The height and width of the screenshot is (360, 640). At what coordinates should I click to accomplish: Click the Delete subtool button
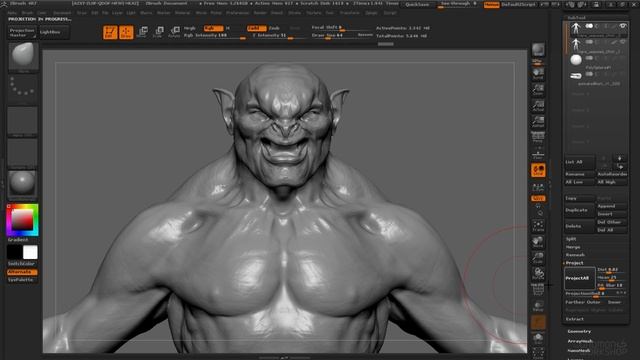[580, 226]
